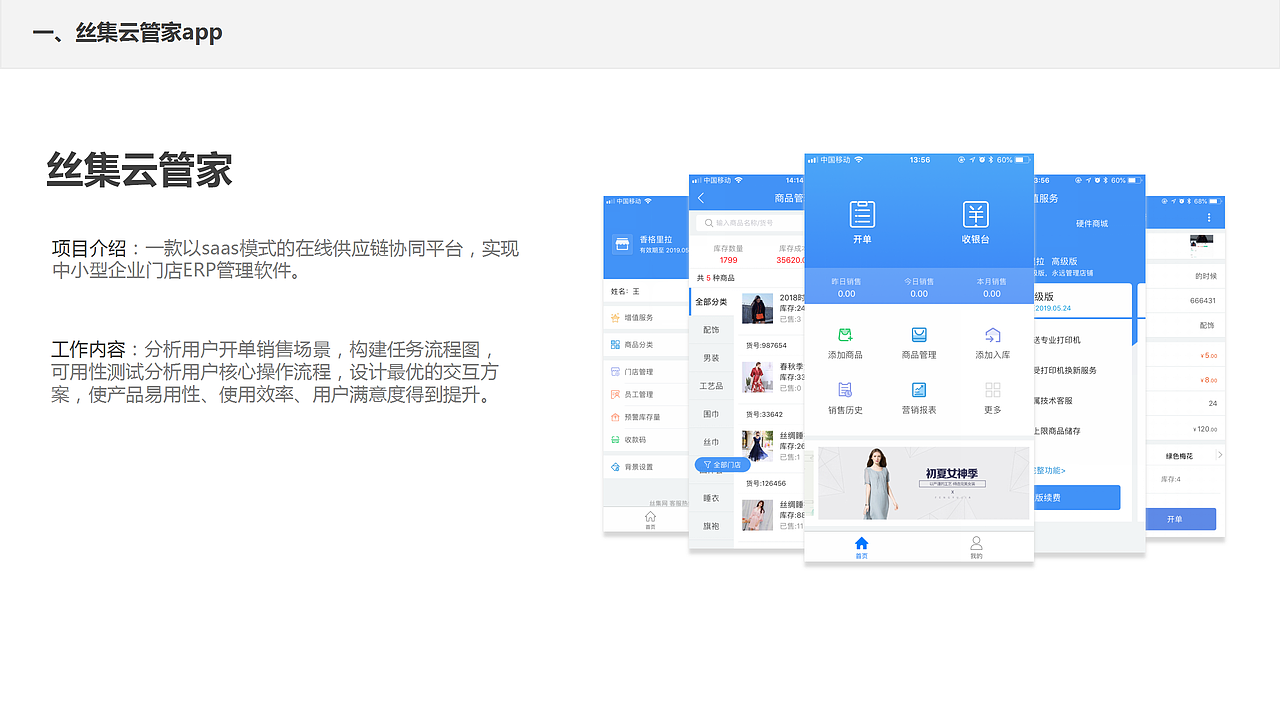This screenshot has width=1280, height=720.
Task: Click the slide header 一、丝集云管家app
Action: tap(127, 33)
